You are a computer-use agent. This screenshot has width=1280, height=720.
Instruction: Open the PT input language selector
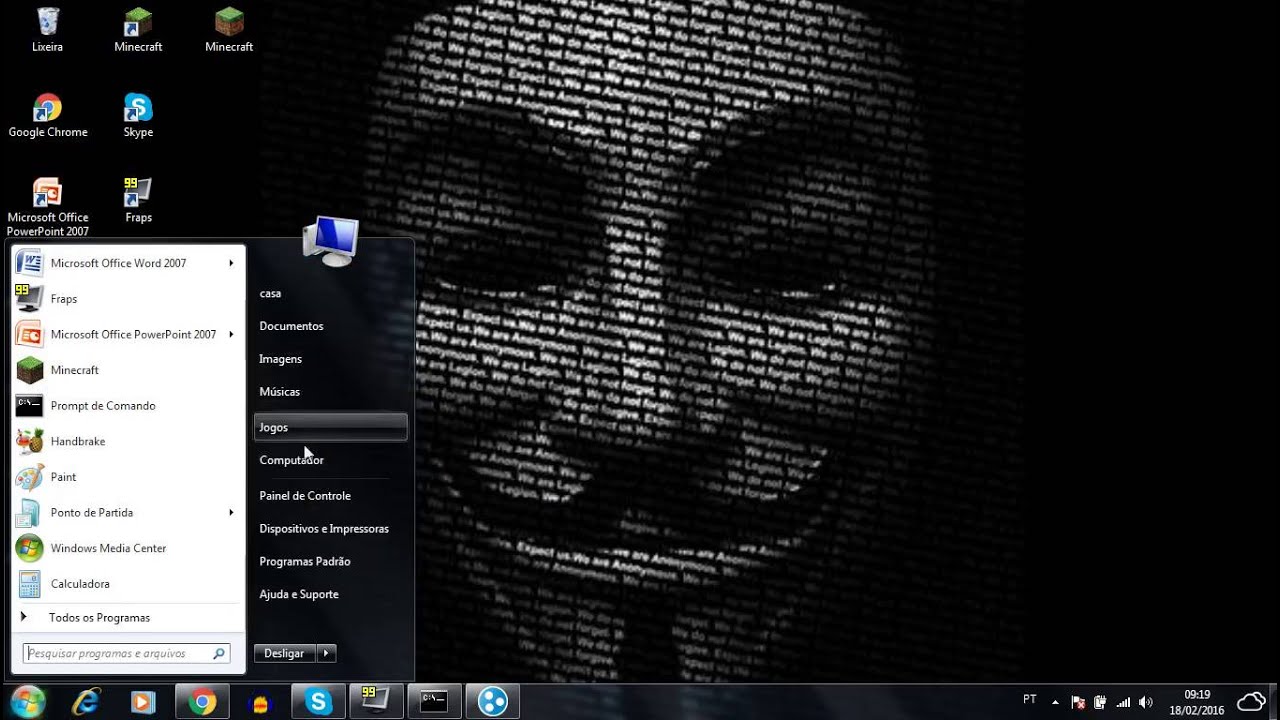point(1030,699)
